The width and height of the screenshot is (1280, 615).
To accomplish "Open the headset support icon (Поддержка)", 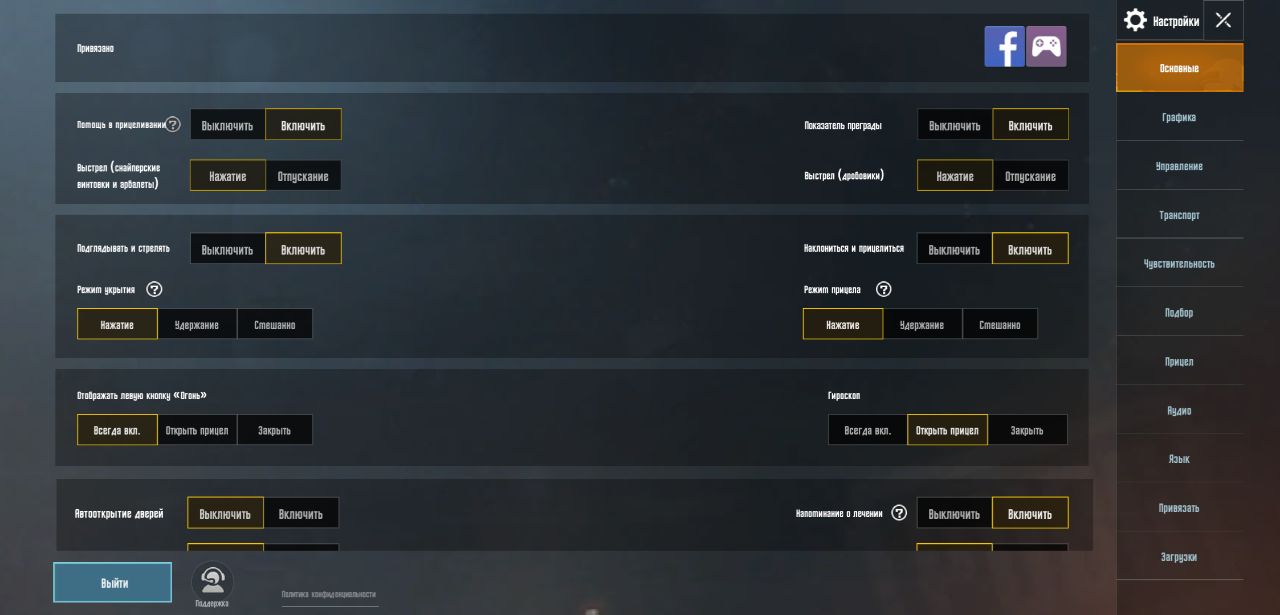I will pos(212,582).
